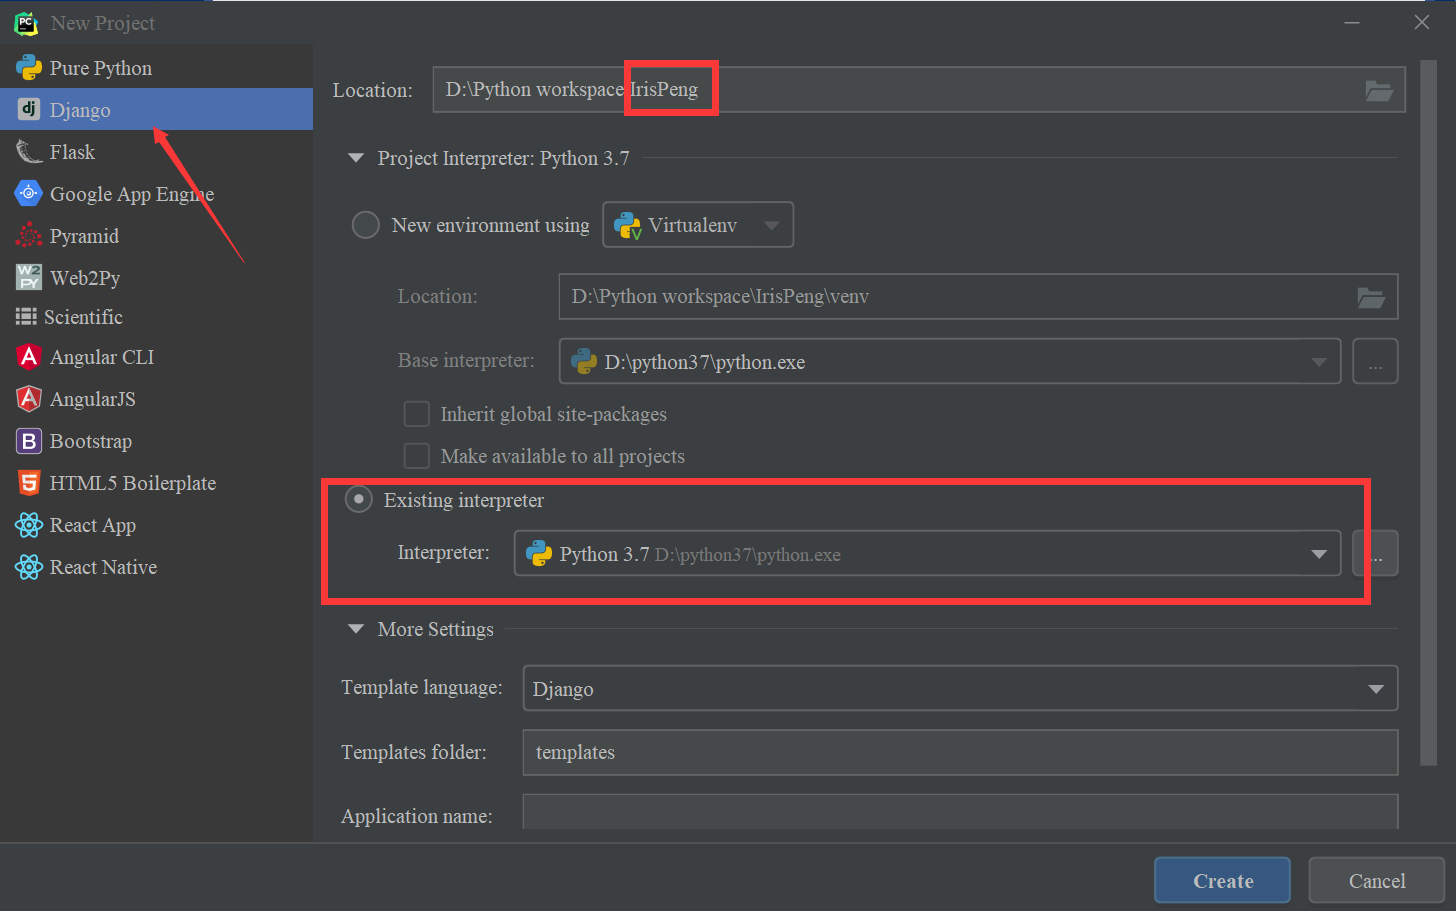Click the Templates folder input field
Image resolution: width=1456 pixels, height=911 pixels.
(960, 752)
